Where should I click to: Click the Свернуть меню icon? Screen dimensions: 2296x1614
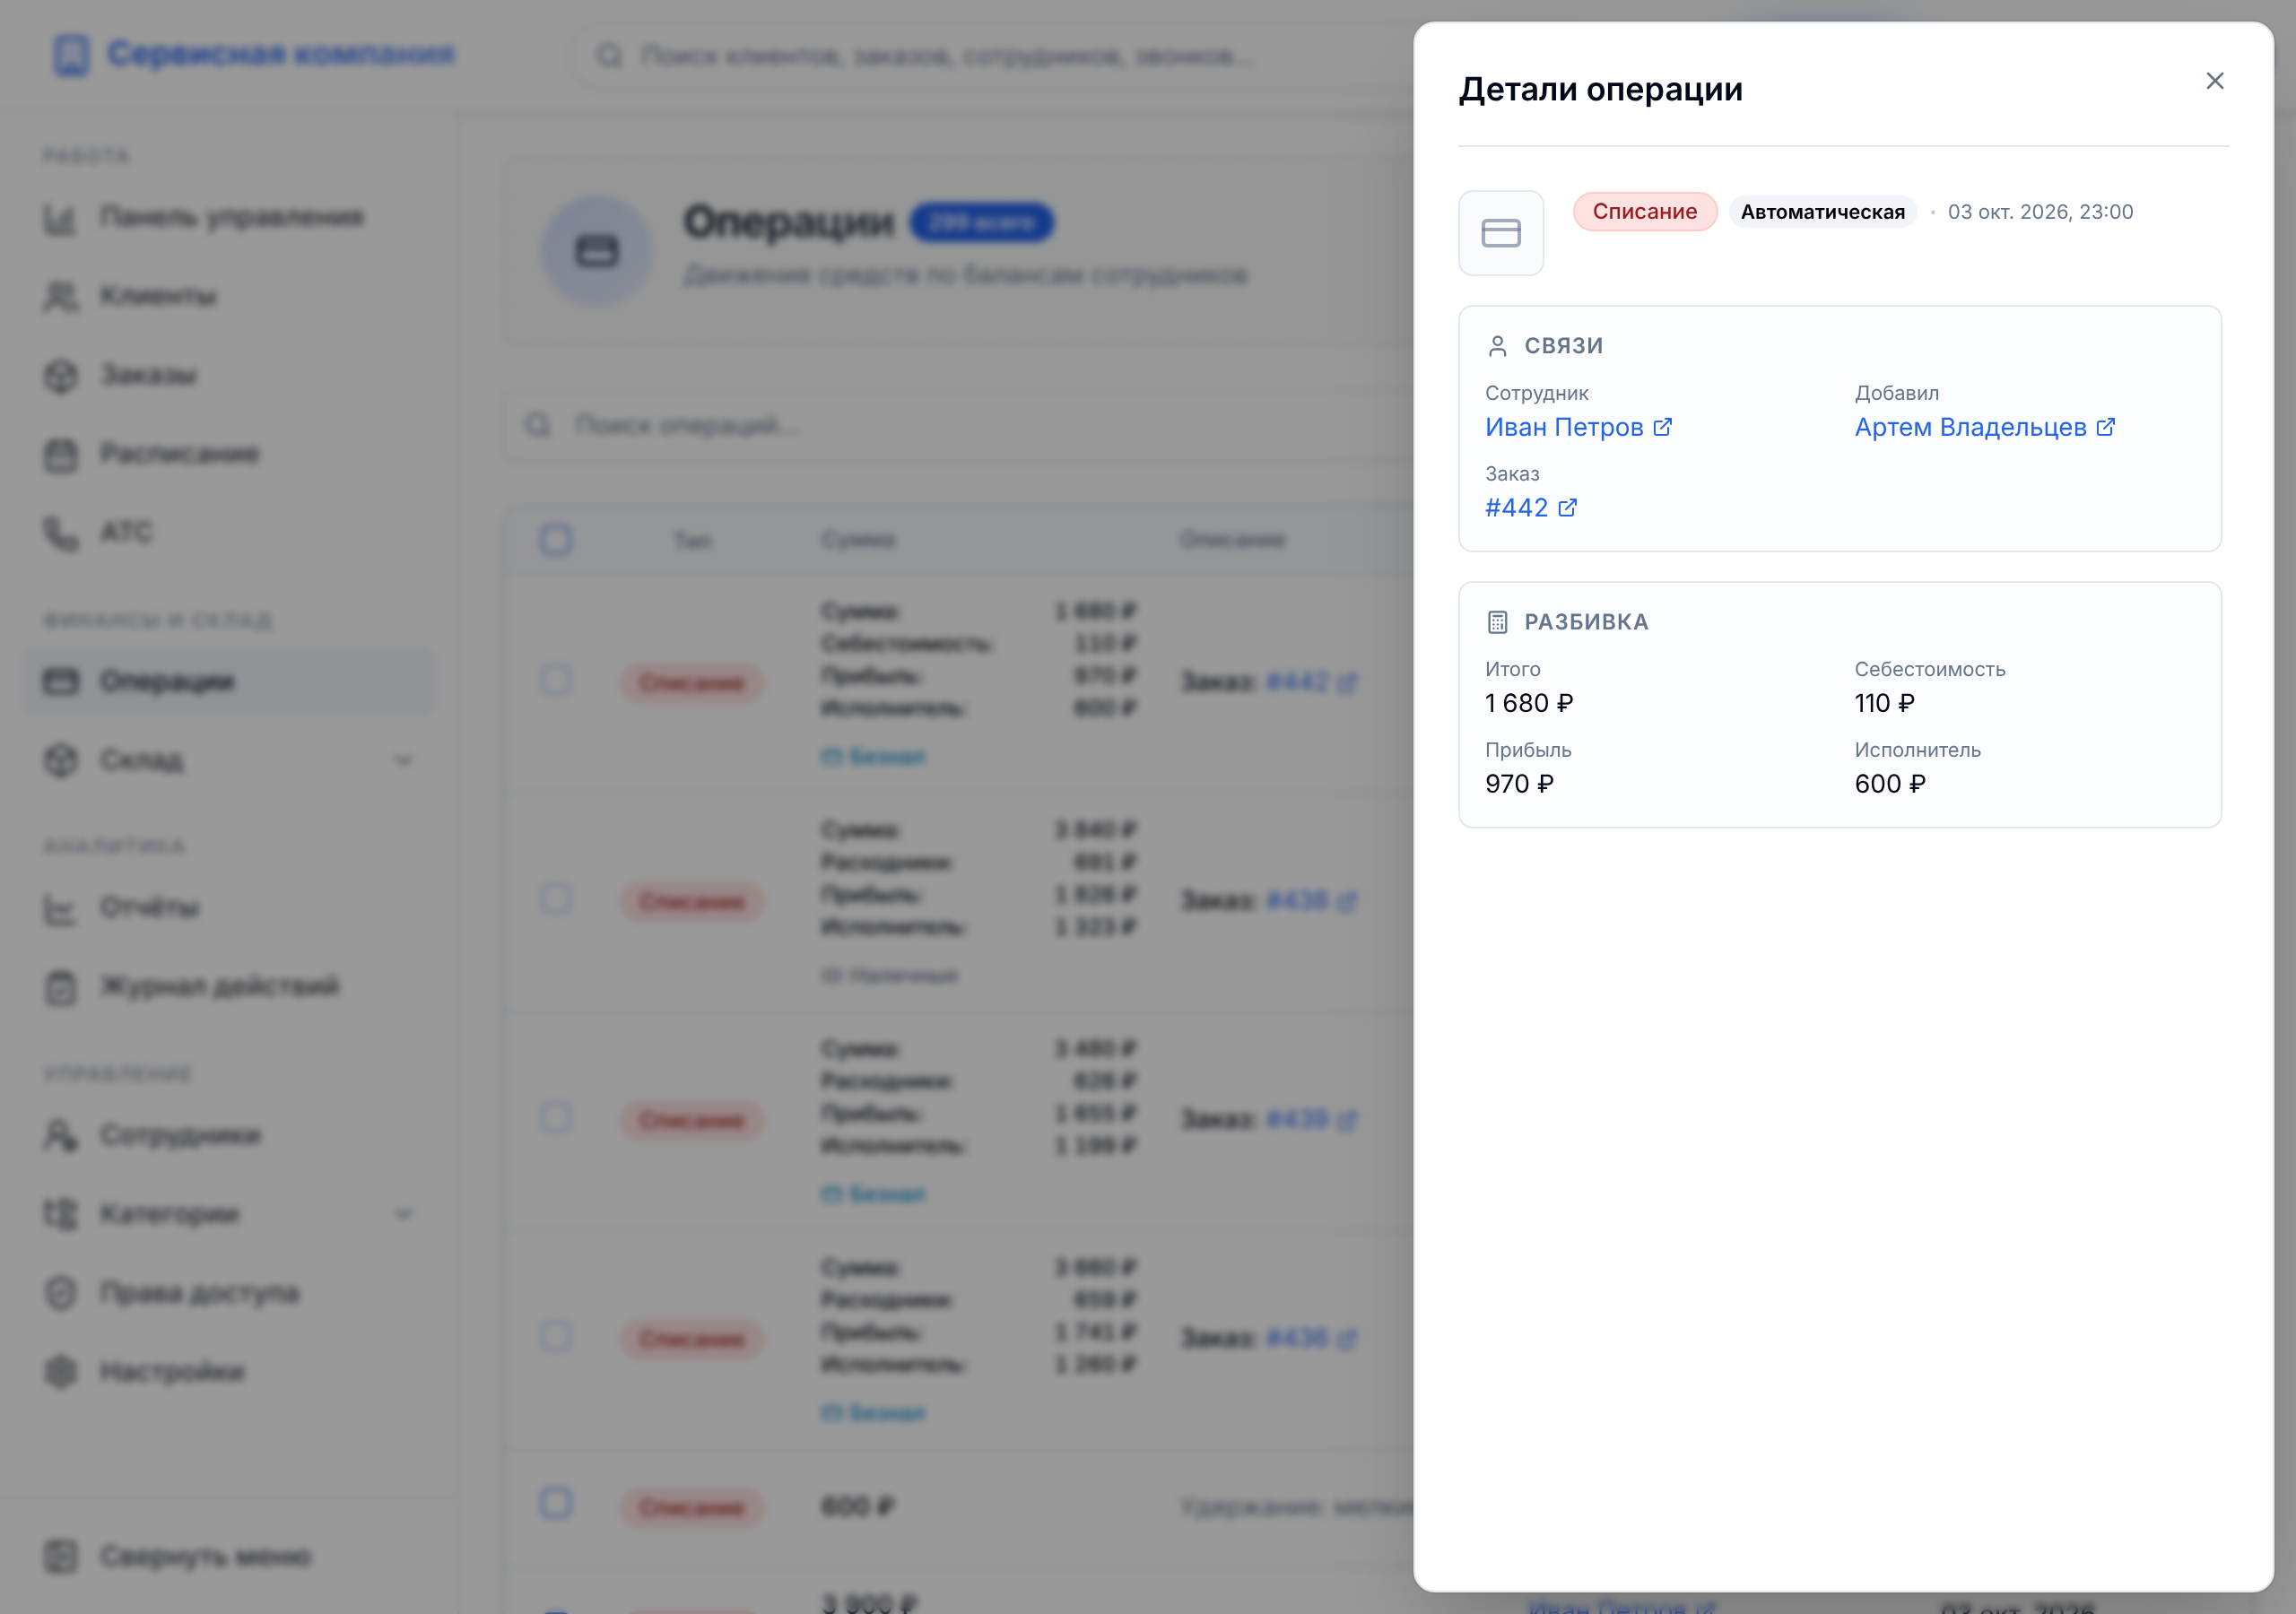61,1557
